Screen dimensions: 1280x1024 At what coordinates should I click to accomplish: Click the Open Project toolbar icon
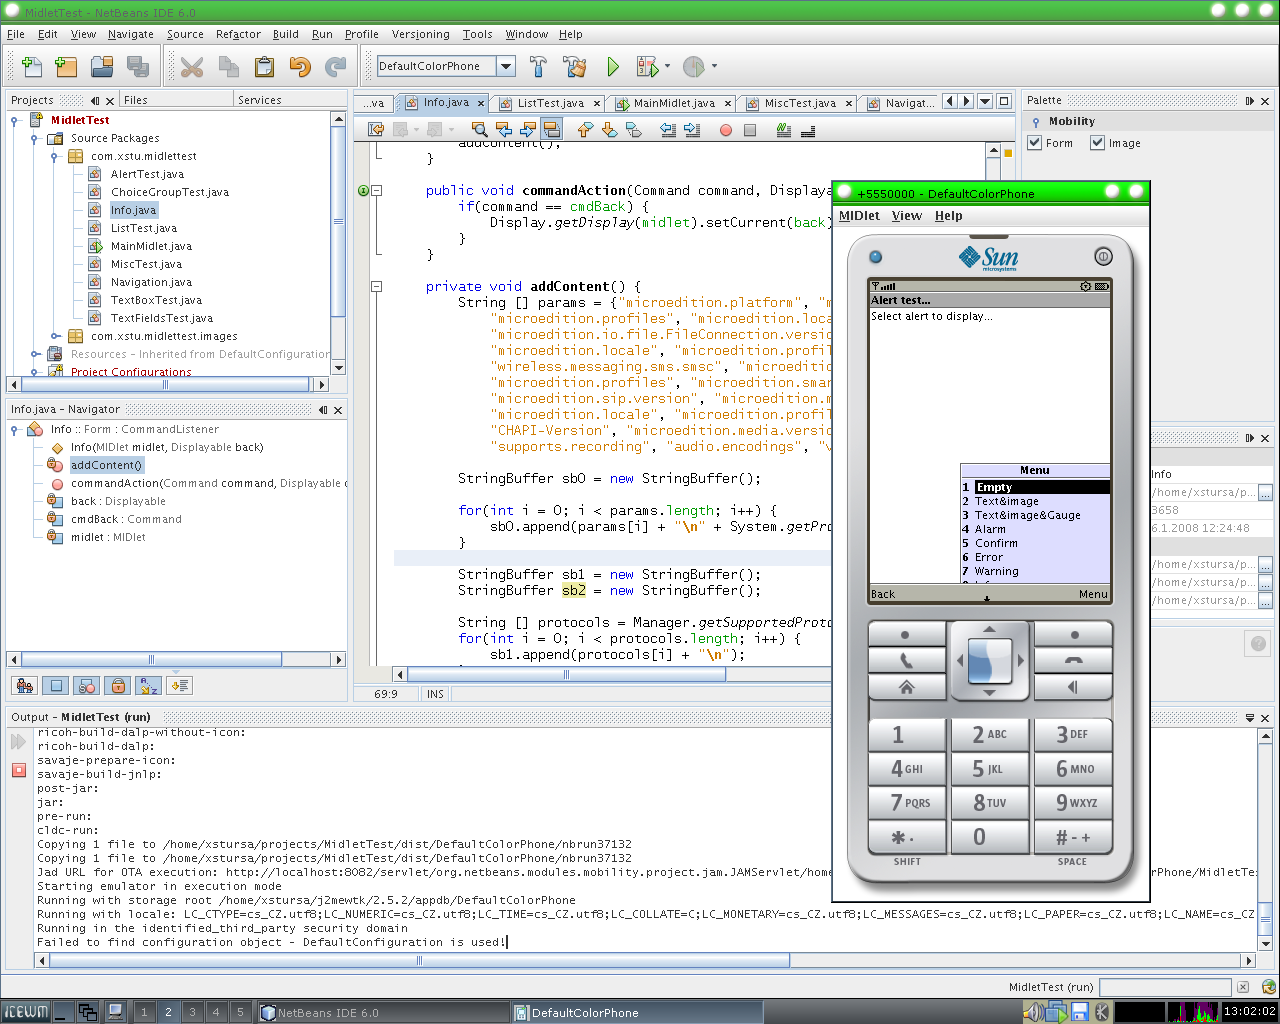pyautogui.click(x=102, y=67)
